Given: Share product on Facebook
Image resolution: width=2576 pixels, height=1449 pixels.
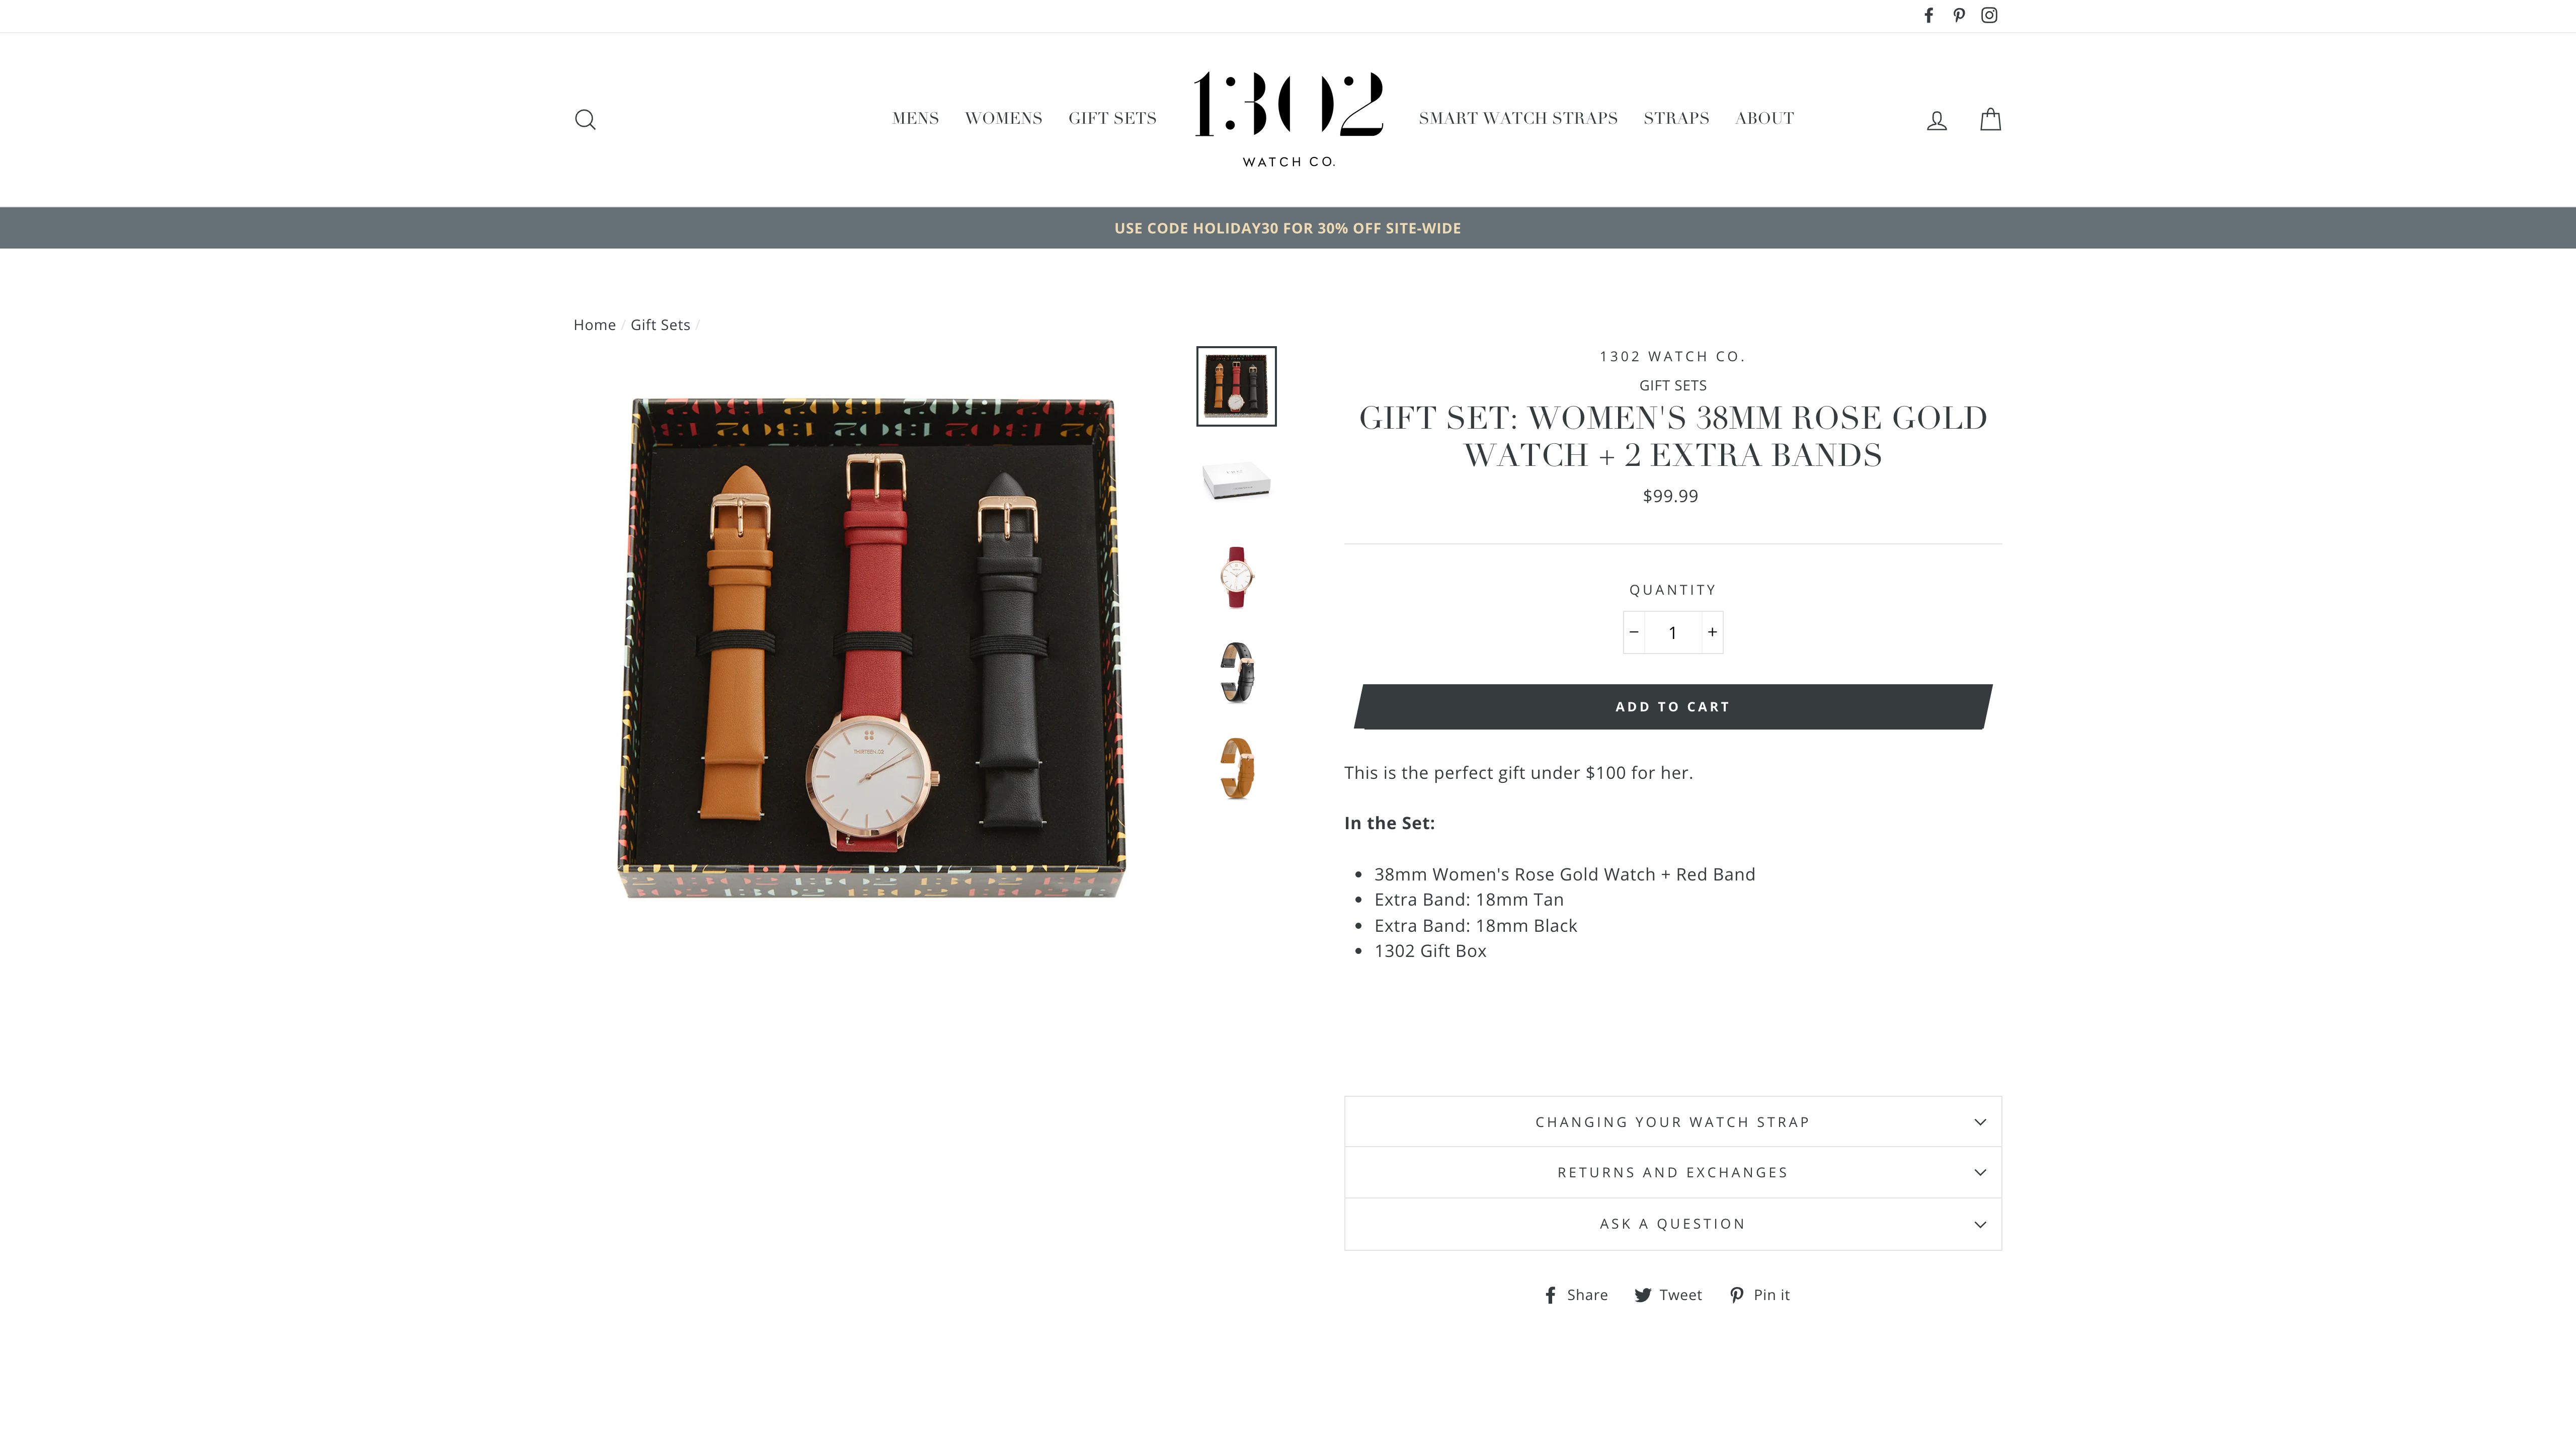Looking at the screenshot, I should (1576, 1295).
